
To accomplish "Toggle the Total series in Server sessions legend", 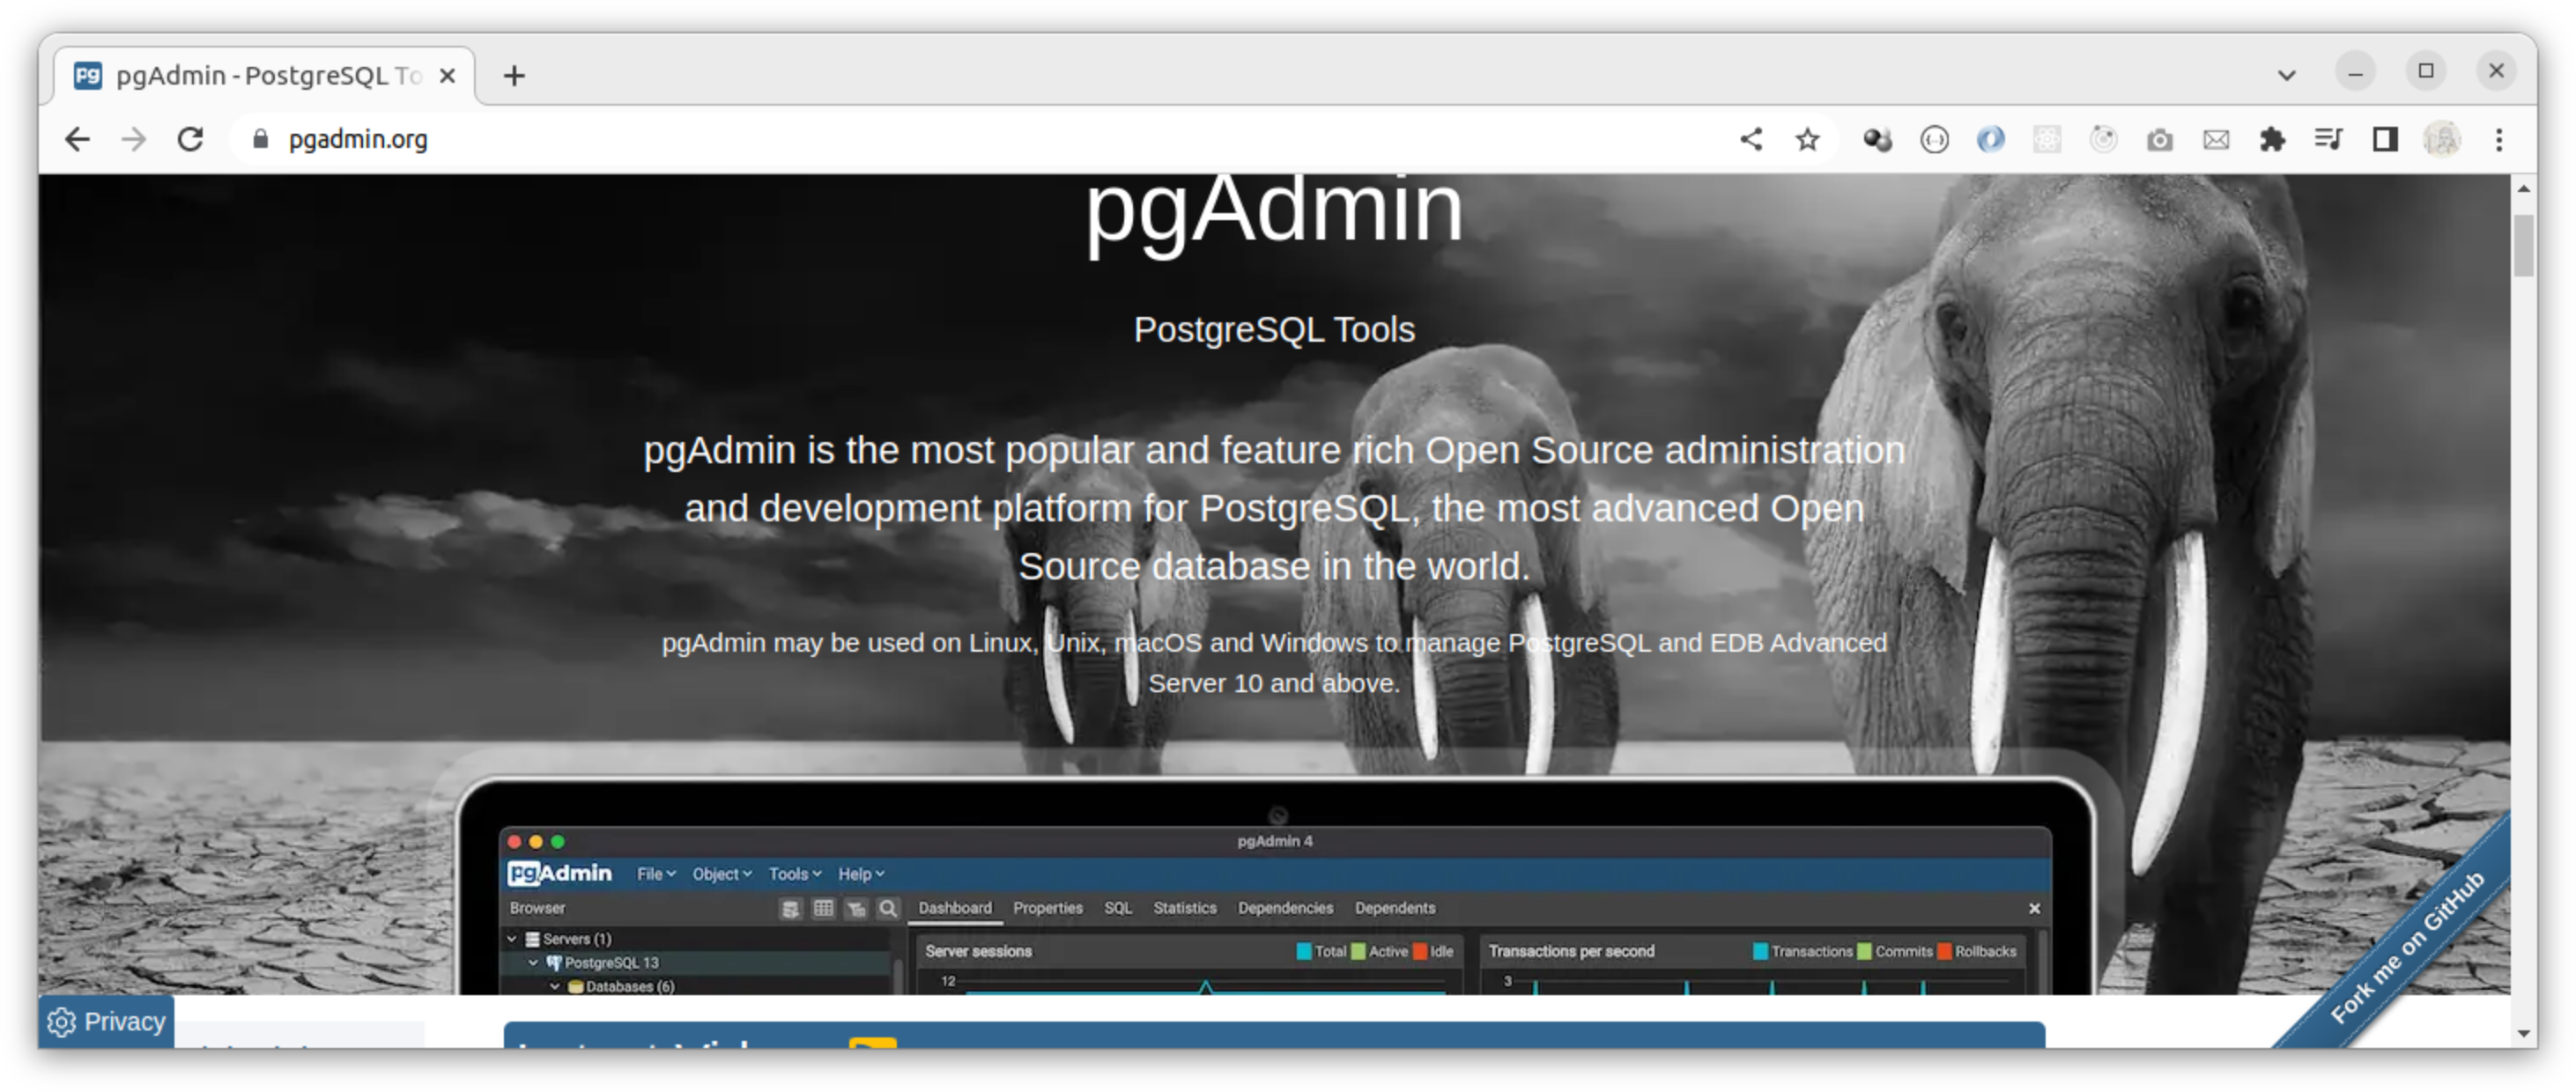I will 1305,950.
